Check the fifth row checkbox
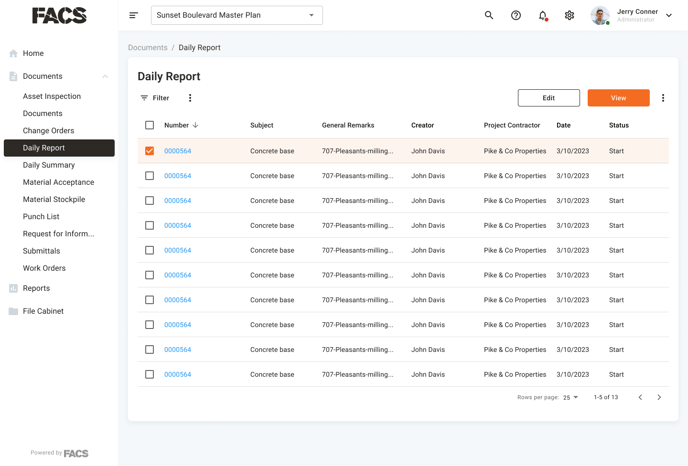This screenshot has height=466, width=688. 150,250
